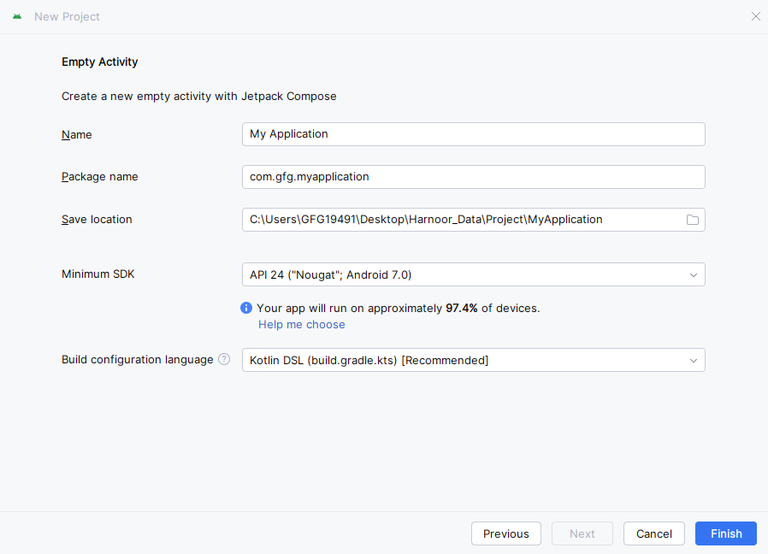Go back with the Previous button

[x=506, y=534]
